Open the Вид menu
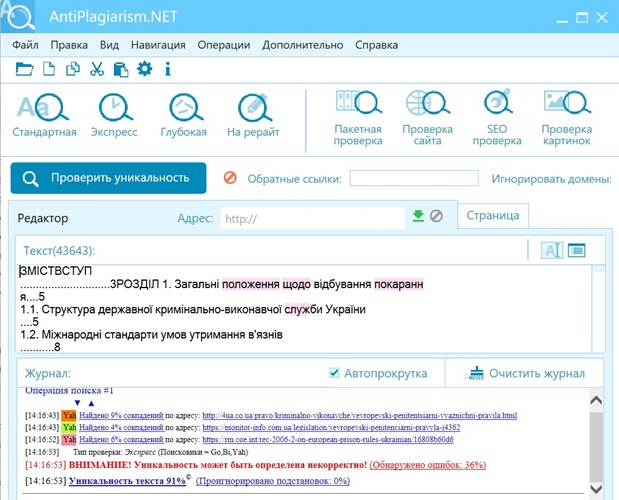 (x=109, y=45)
